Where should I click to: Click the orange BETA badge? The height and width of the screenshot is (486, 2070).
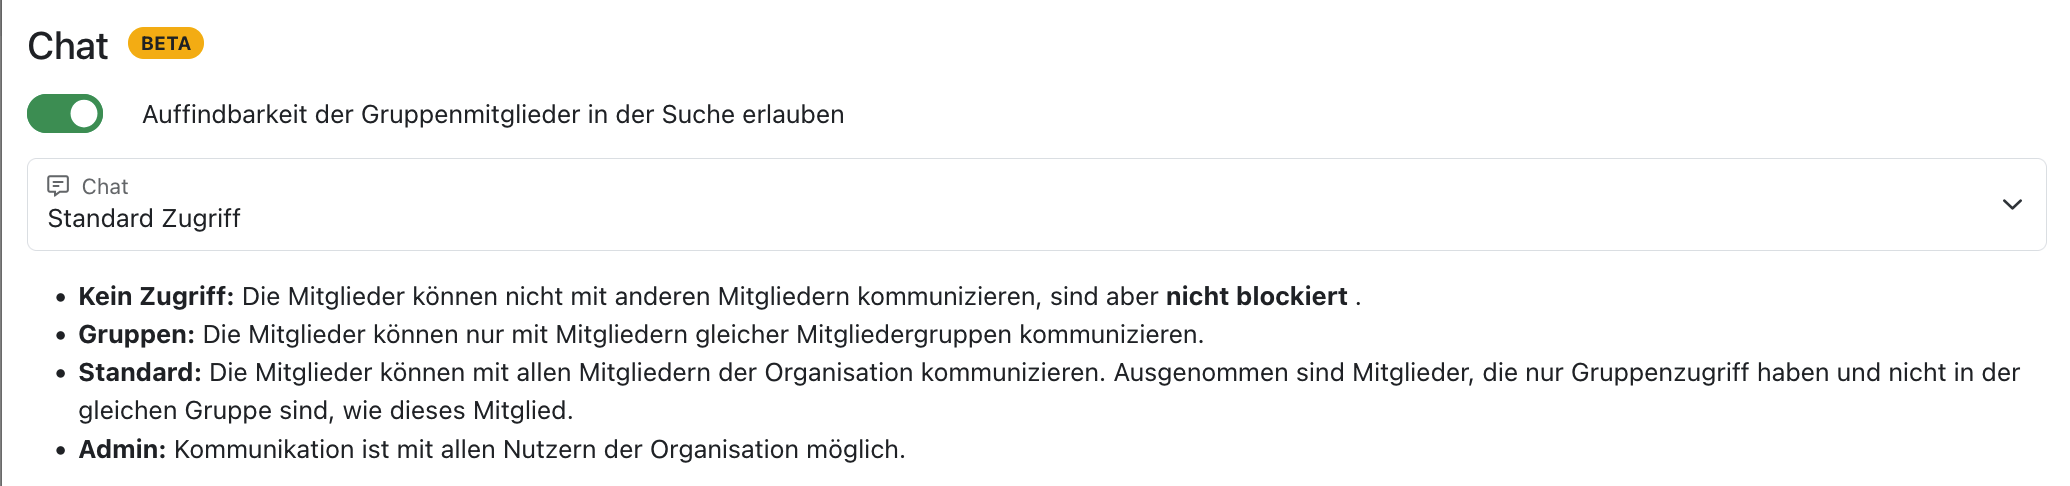pos(166,44)
